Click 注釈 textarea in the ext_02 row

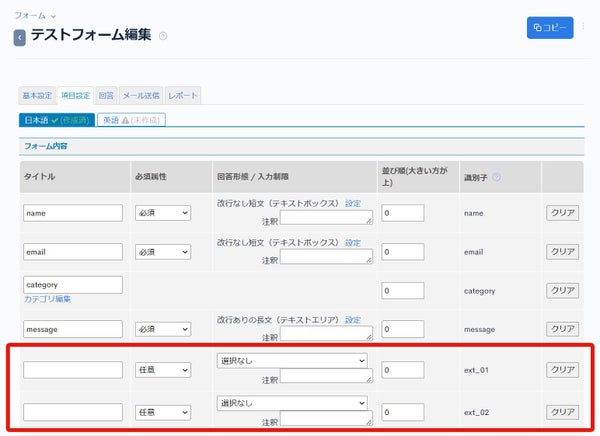[326, 418]
